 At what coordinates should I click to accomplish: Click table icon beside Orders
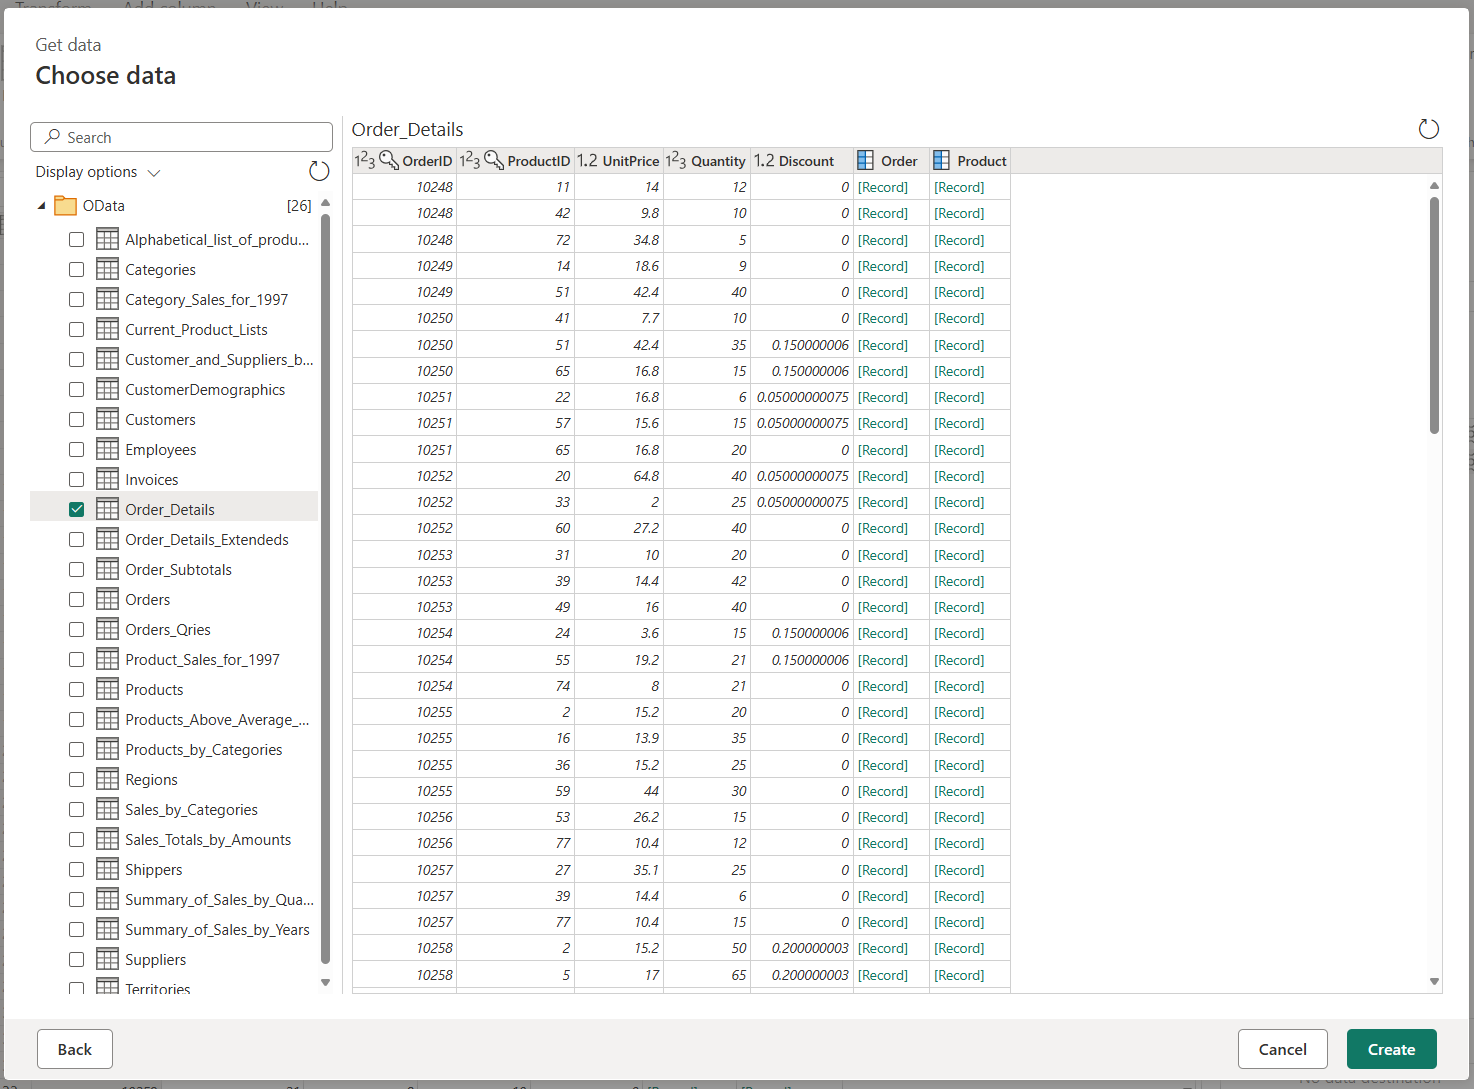click(x=107, y=599)
